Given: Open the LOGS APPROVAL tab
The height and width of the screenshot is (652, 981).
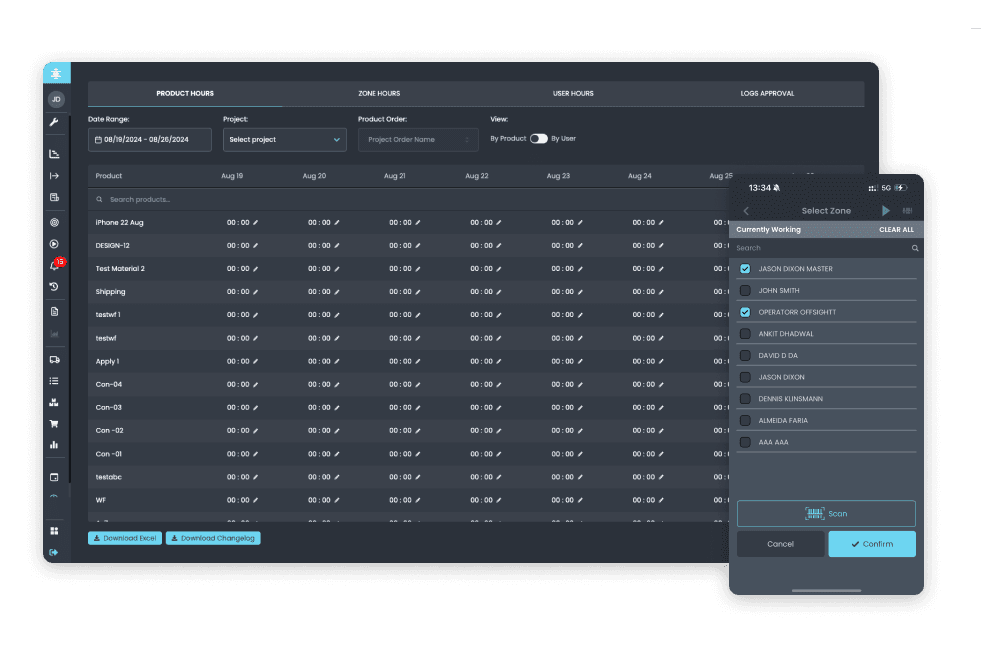Looking at the screenshot, I should click(770, 93).
